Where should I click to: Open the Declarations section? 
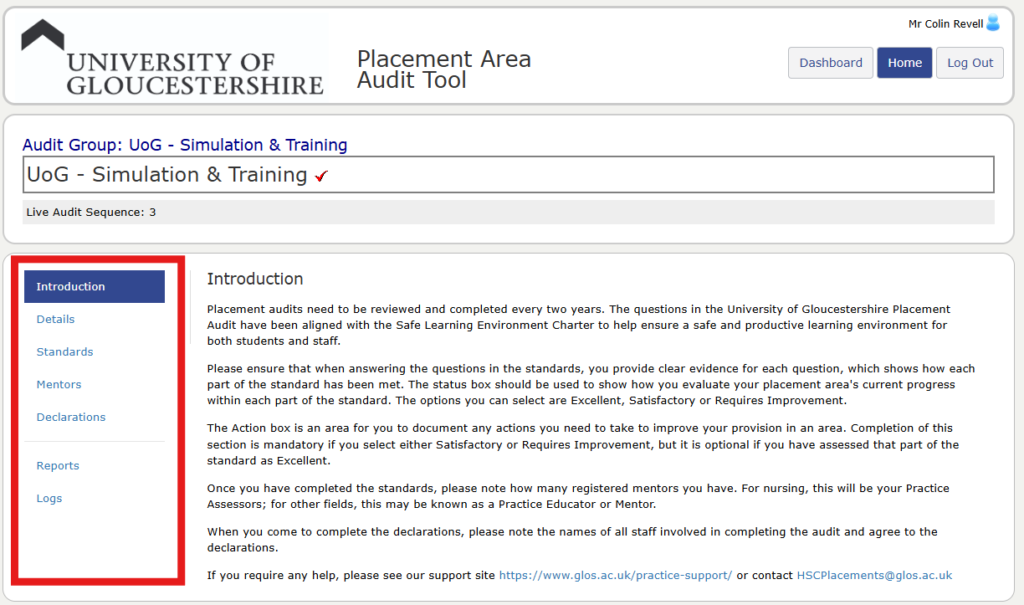pyautogui.click(x=71, y=417)
